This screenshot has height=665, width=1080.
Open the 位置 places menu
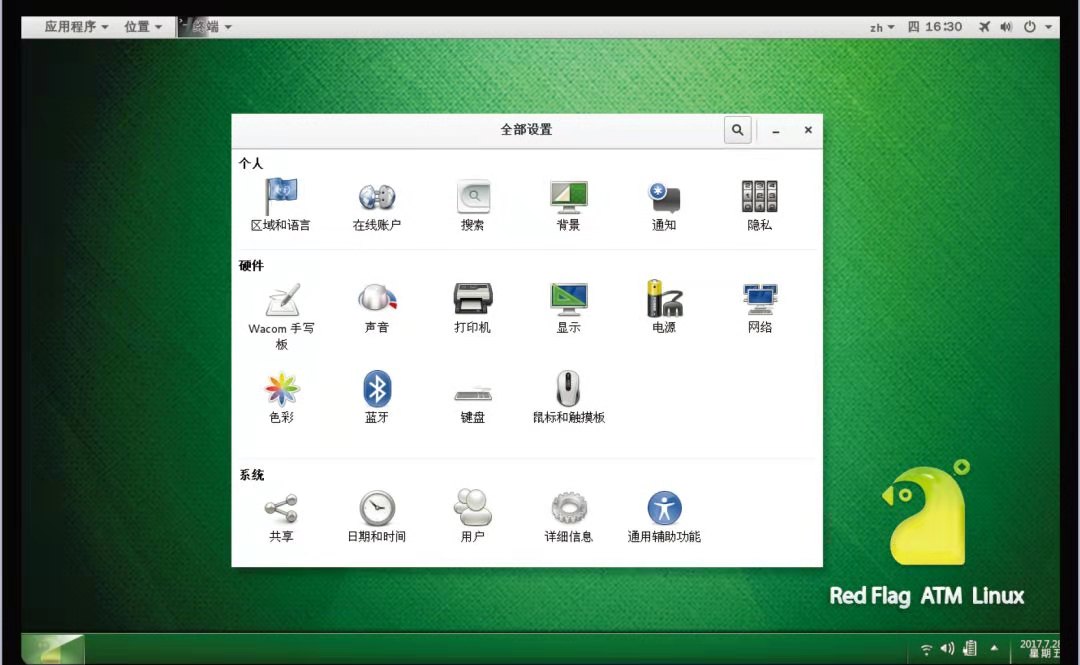(x=143, y=27)
